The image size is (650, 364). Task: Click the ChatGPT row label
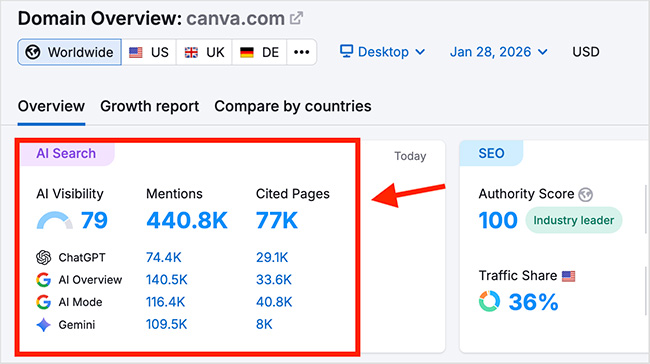click(82, 257)
